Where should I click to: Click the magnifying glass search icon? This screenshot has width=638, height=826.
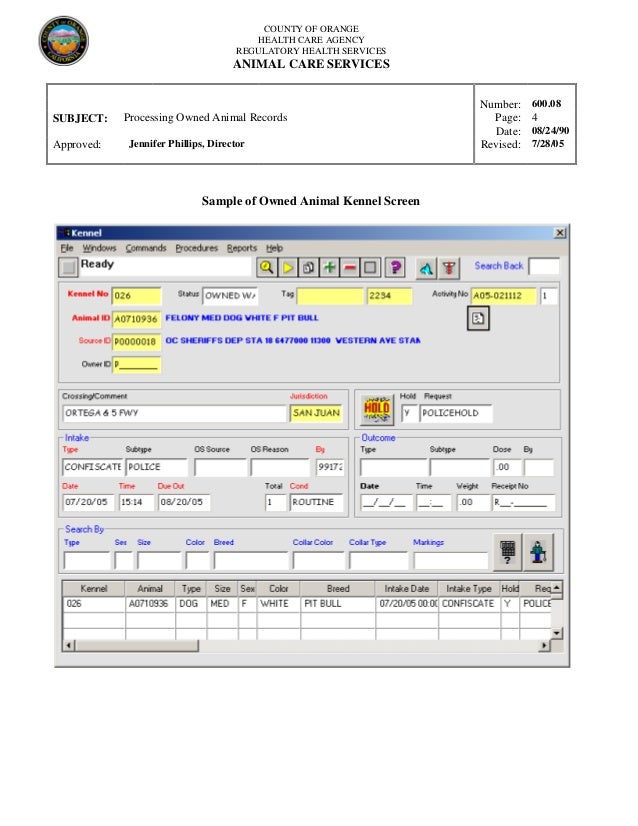tap(267, 268)
